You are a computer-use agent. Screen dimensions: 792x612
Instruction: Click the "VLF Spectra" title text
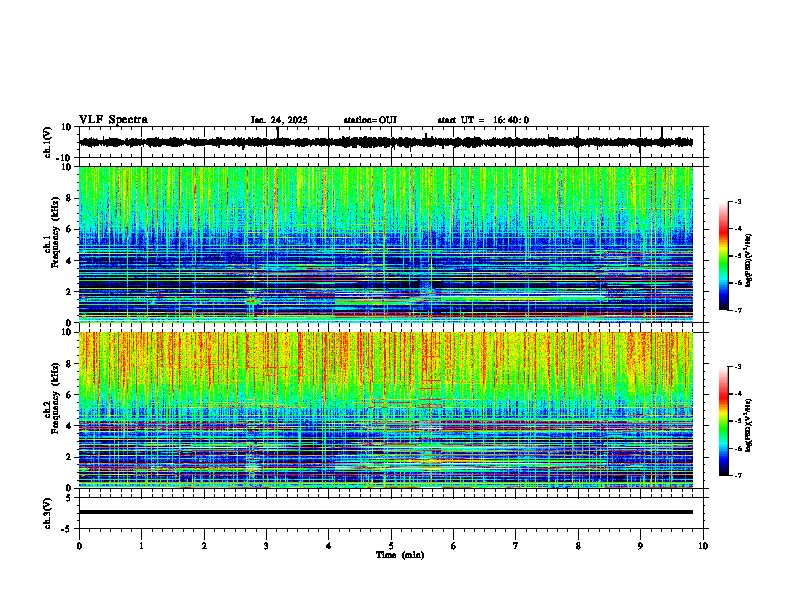point(113,120)
